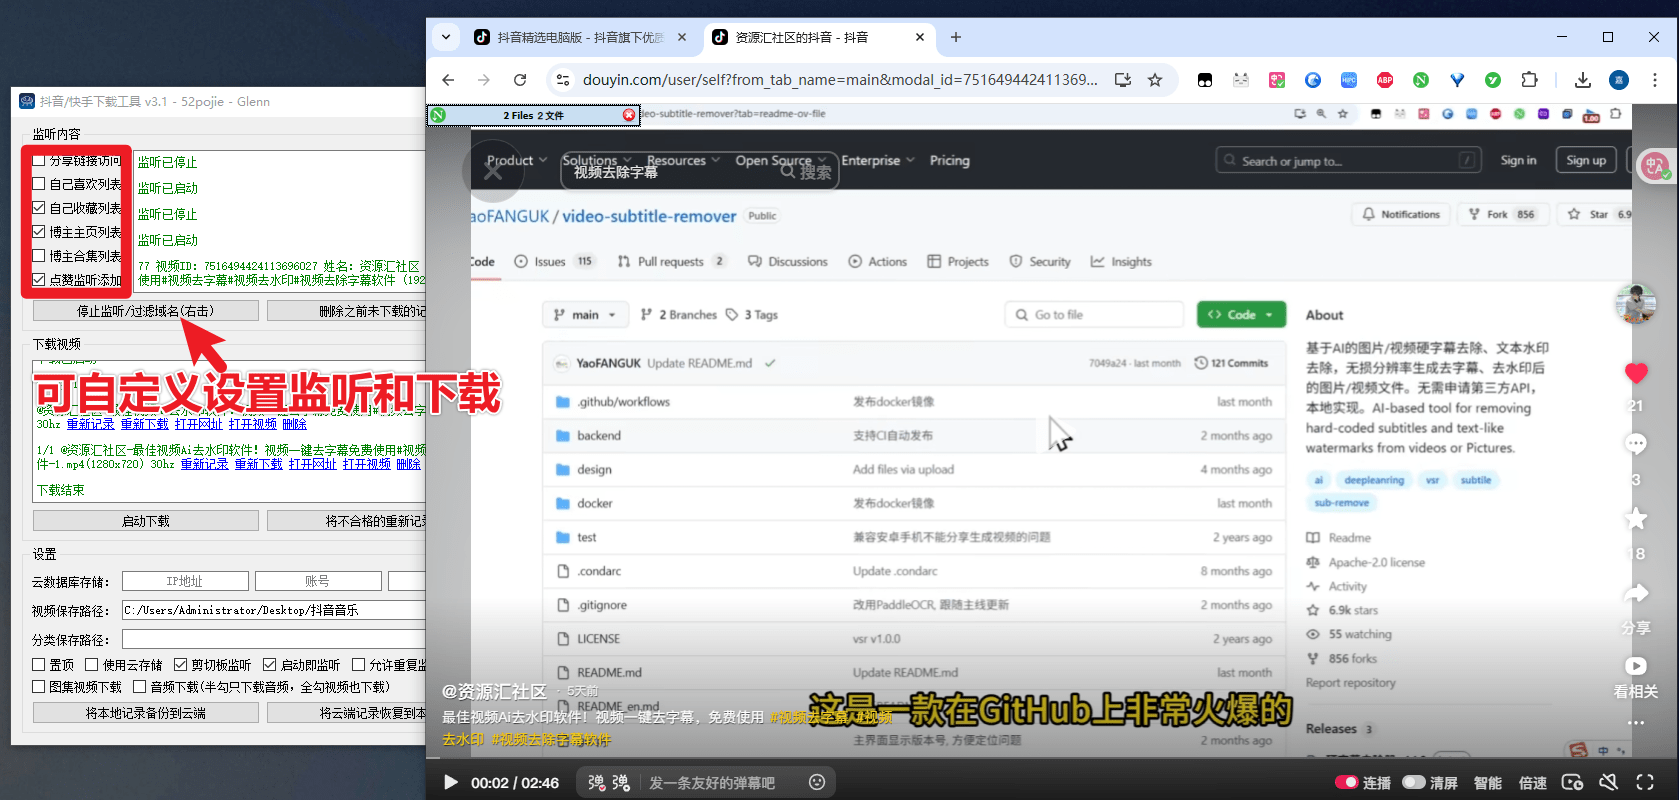Open a new Chrome tab
This screenshot has height=800, width=1679.
point(956,37)
